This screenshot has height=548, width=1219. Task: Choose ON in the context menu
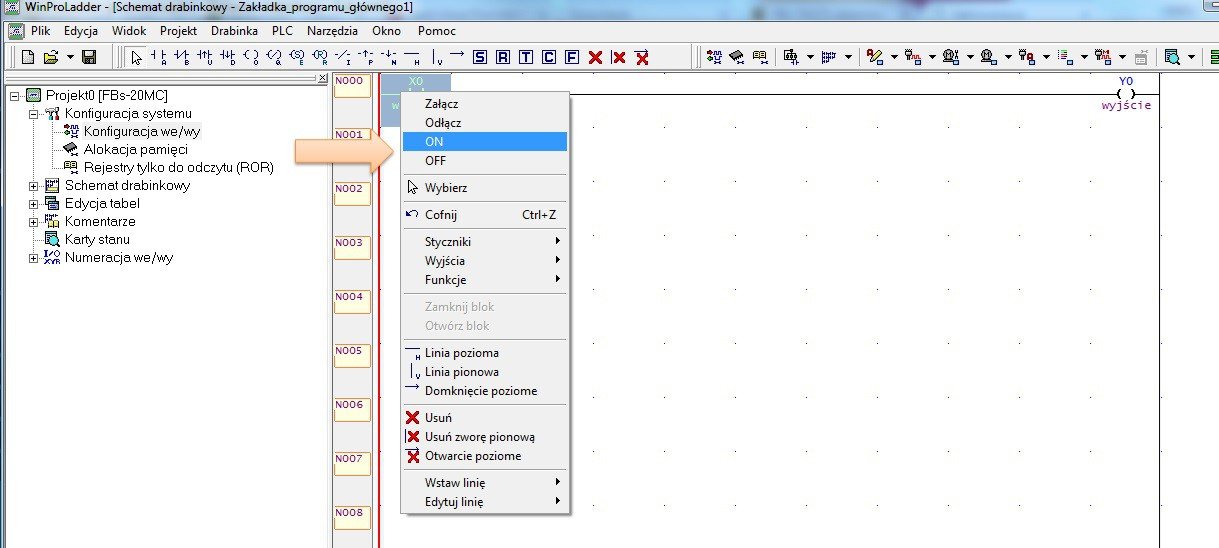[x=484, y=142]
